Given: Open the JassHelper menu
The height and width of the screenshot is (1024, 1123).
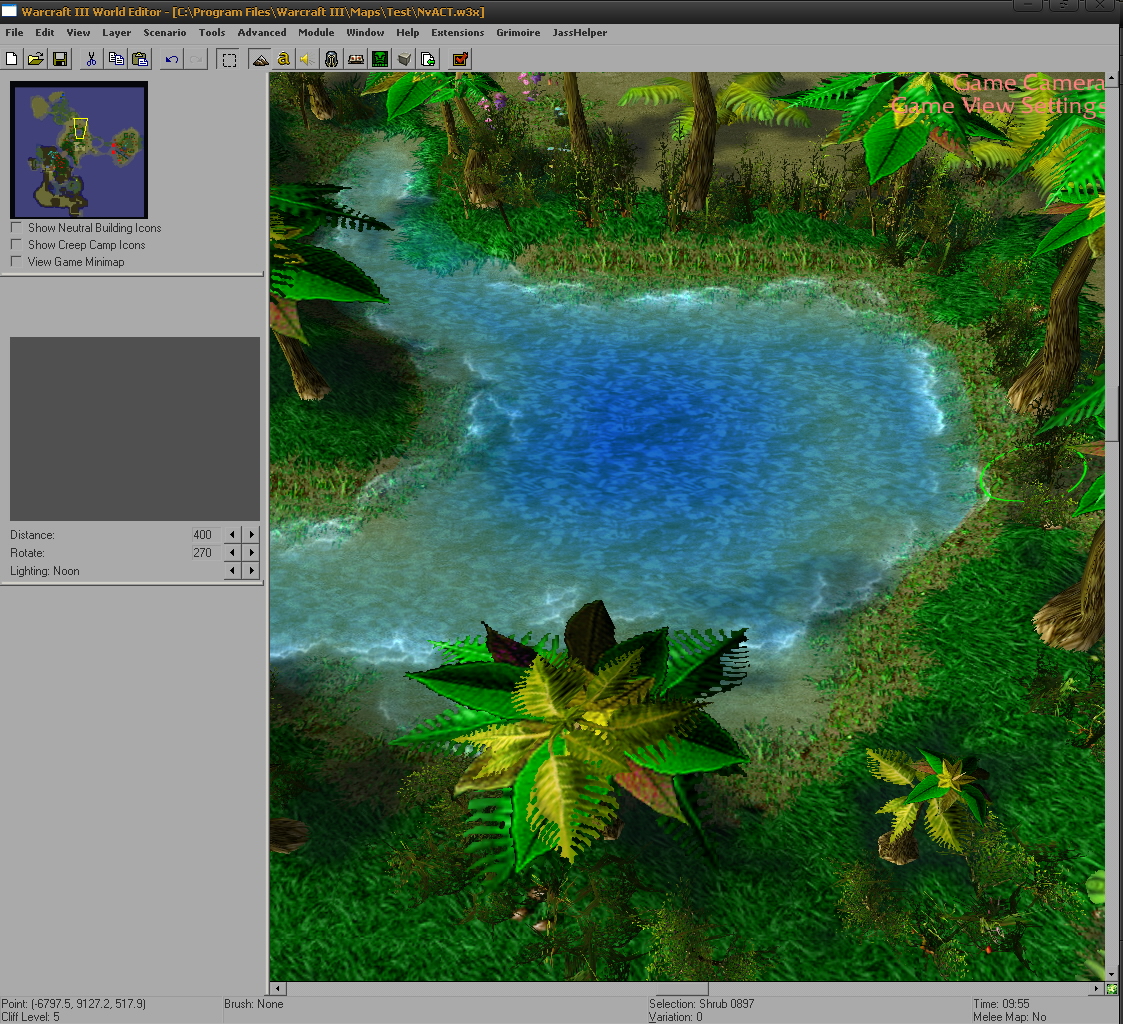Looking at the screenshot, I should point(579,32).
